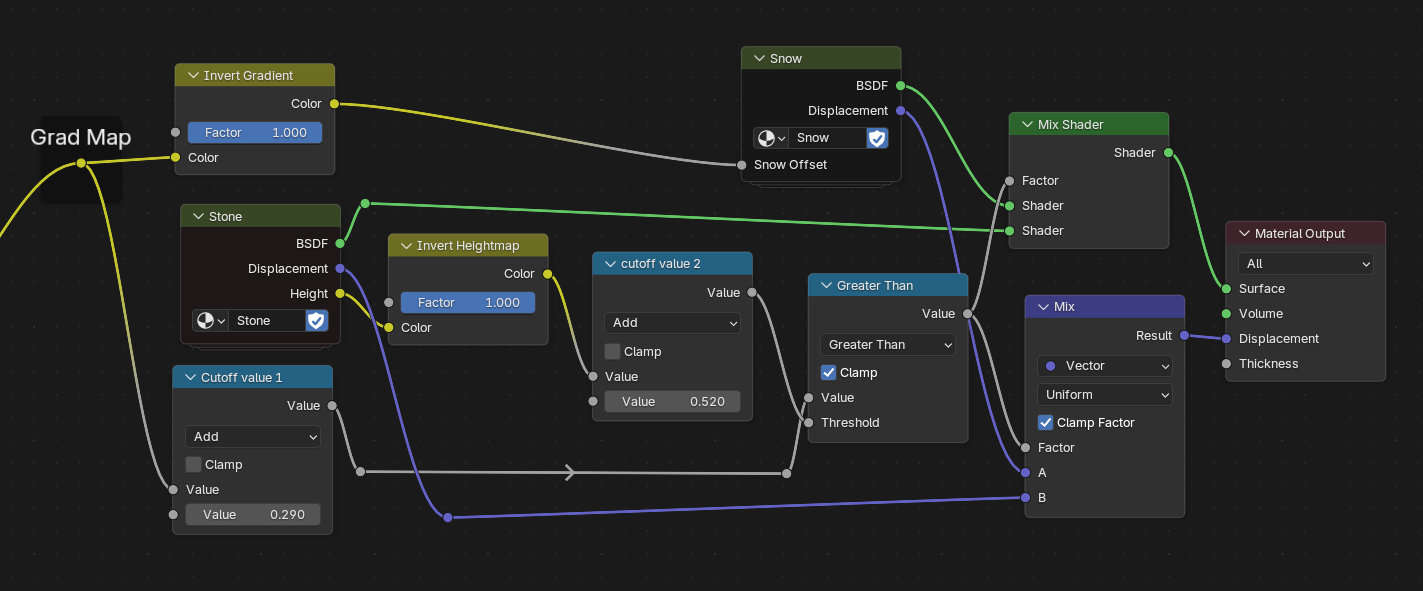Viewport: 1423px width, 591px height.
Task: Click the Snow group name field
Action: tap(828, 138)
